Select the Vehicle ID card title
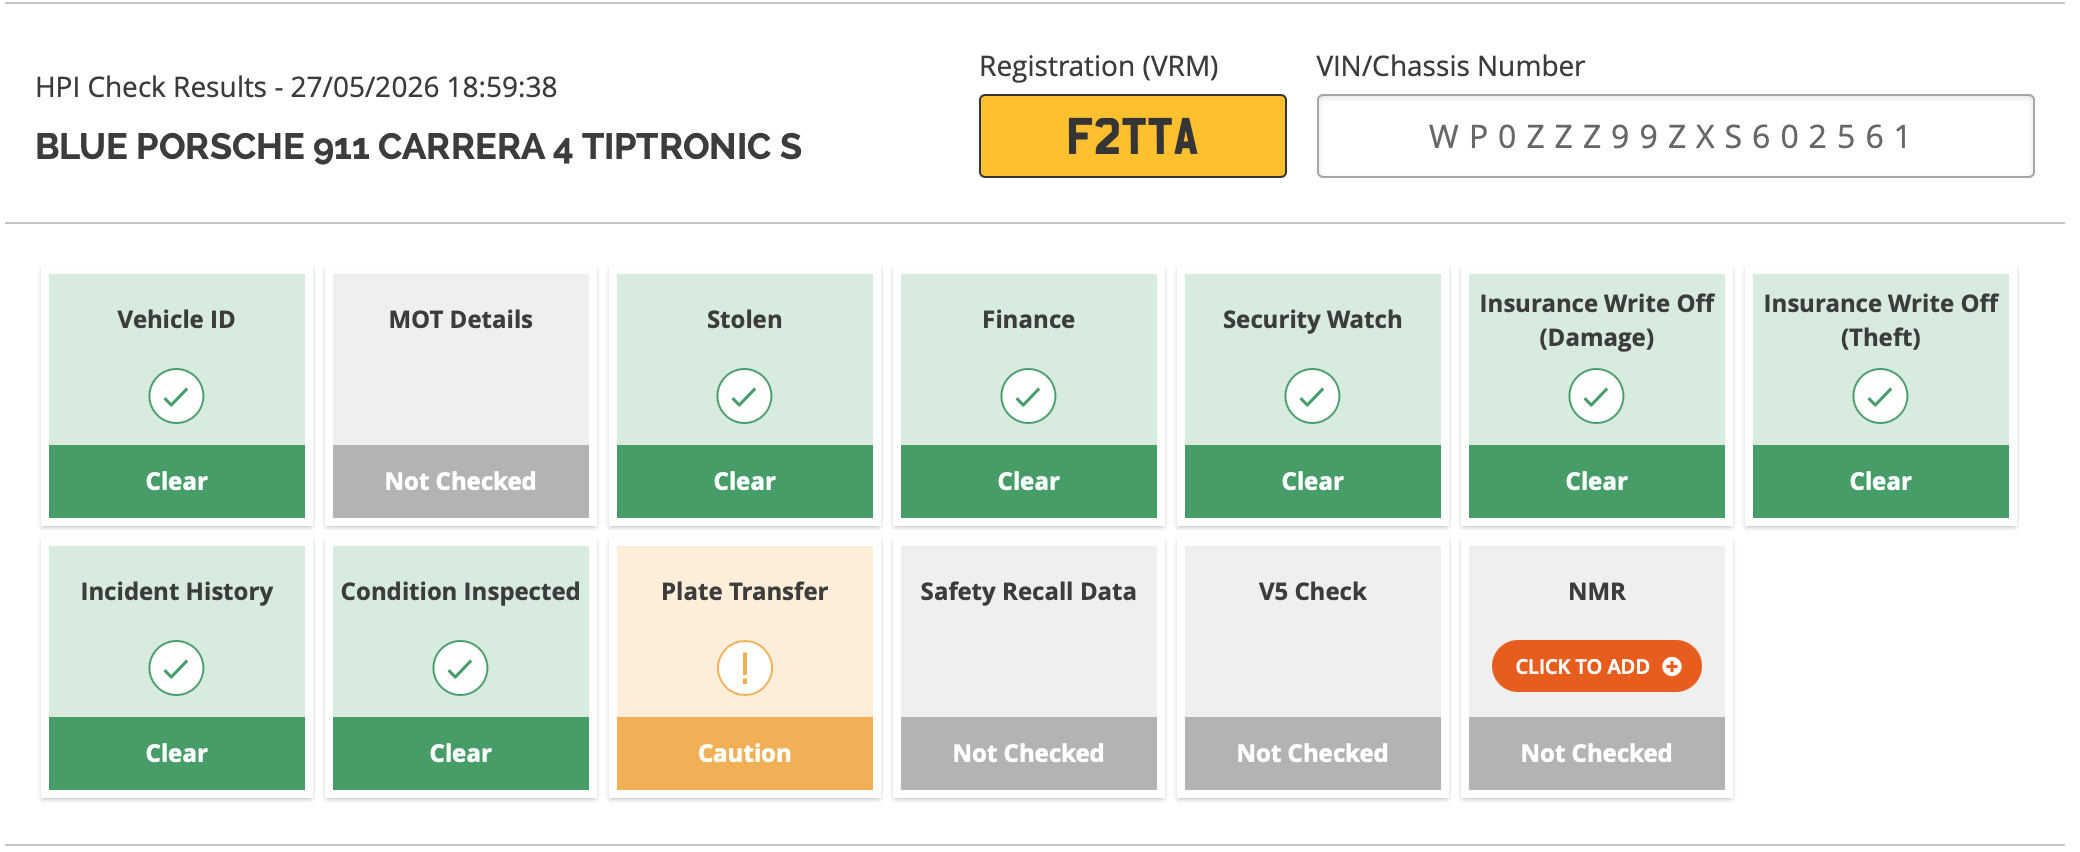 coord(176,320)
